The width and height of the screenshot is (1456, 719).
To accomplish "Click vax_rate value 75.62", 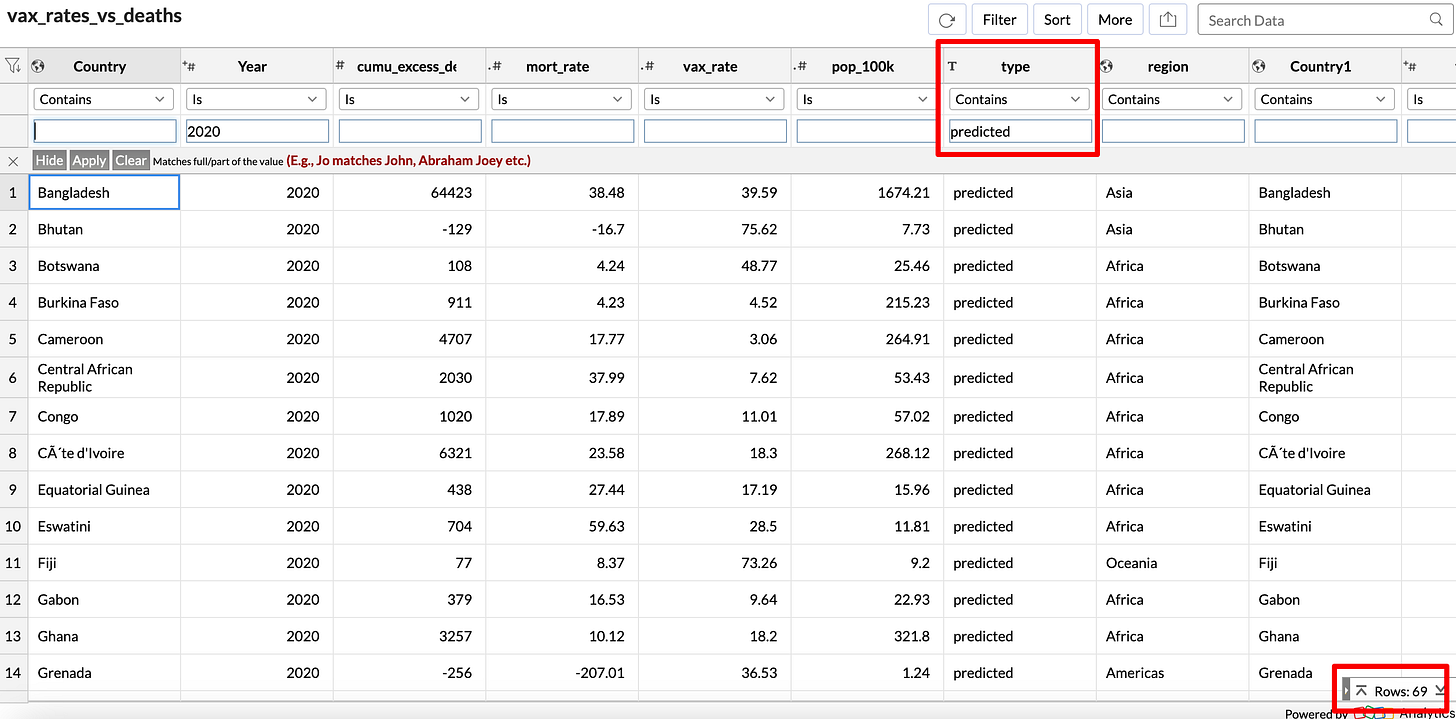I will (x=715, y=229).
